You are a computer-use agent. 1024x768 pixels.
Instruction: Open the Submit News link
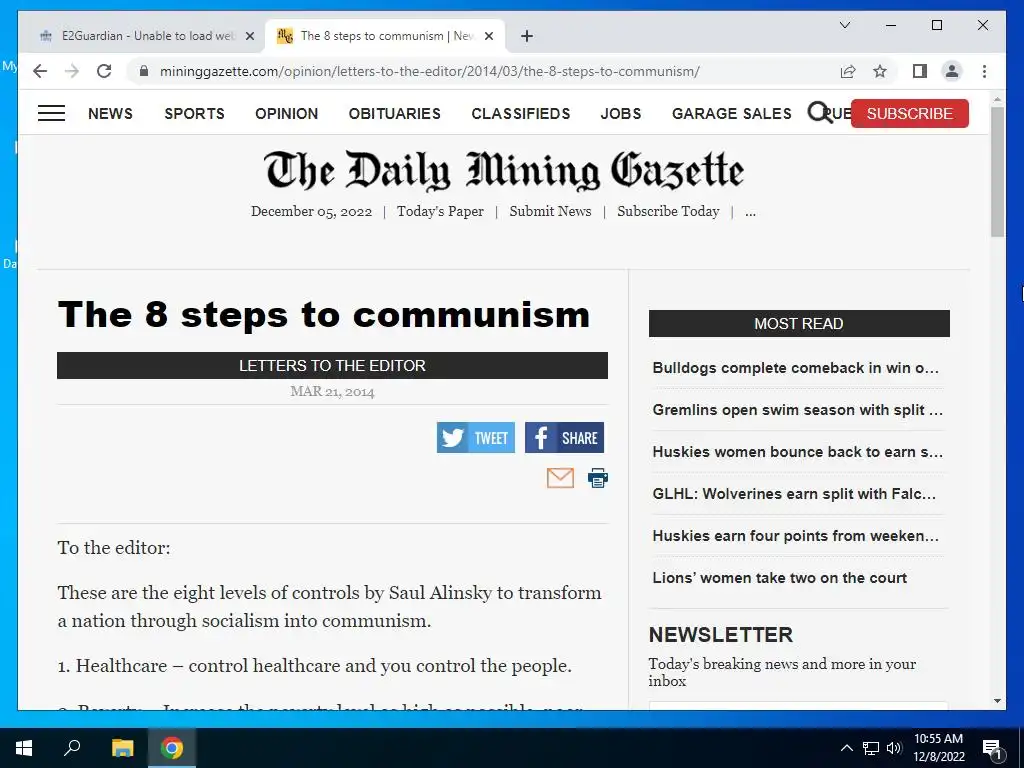551,212
